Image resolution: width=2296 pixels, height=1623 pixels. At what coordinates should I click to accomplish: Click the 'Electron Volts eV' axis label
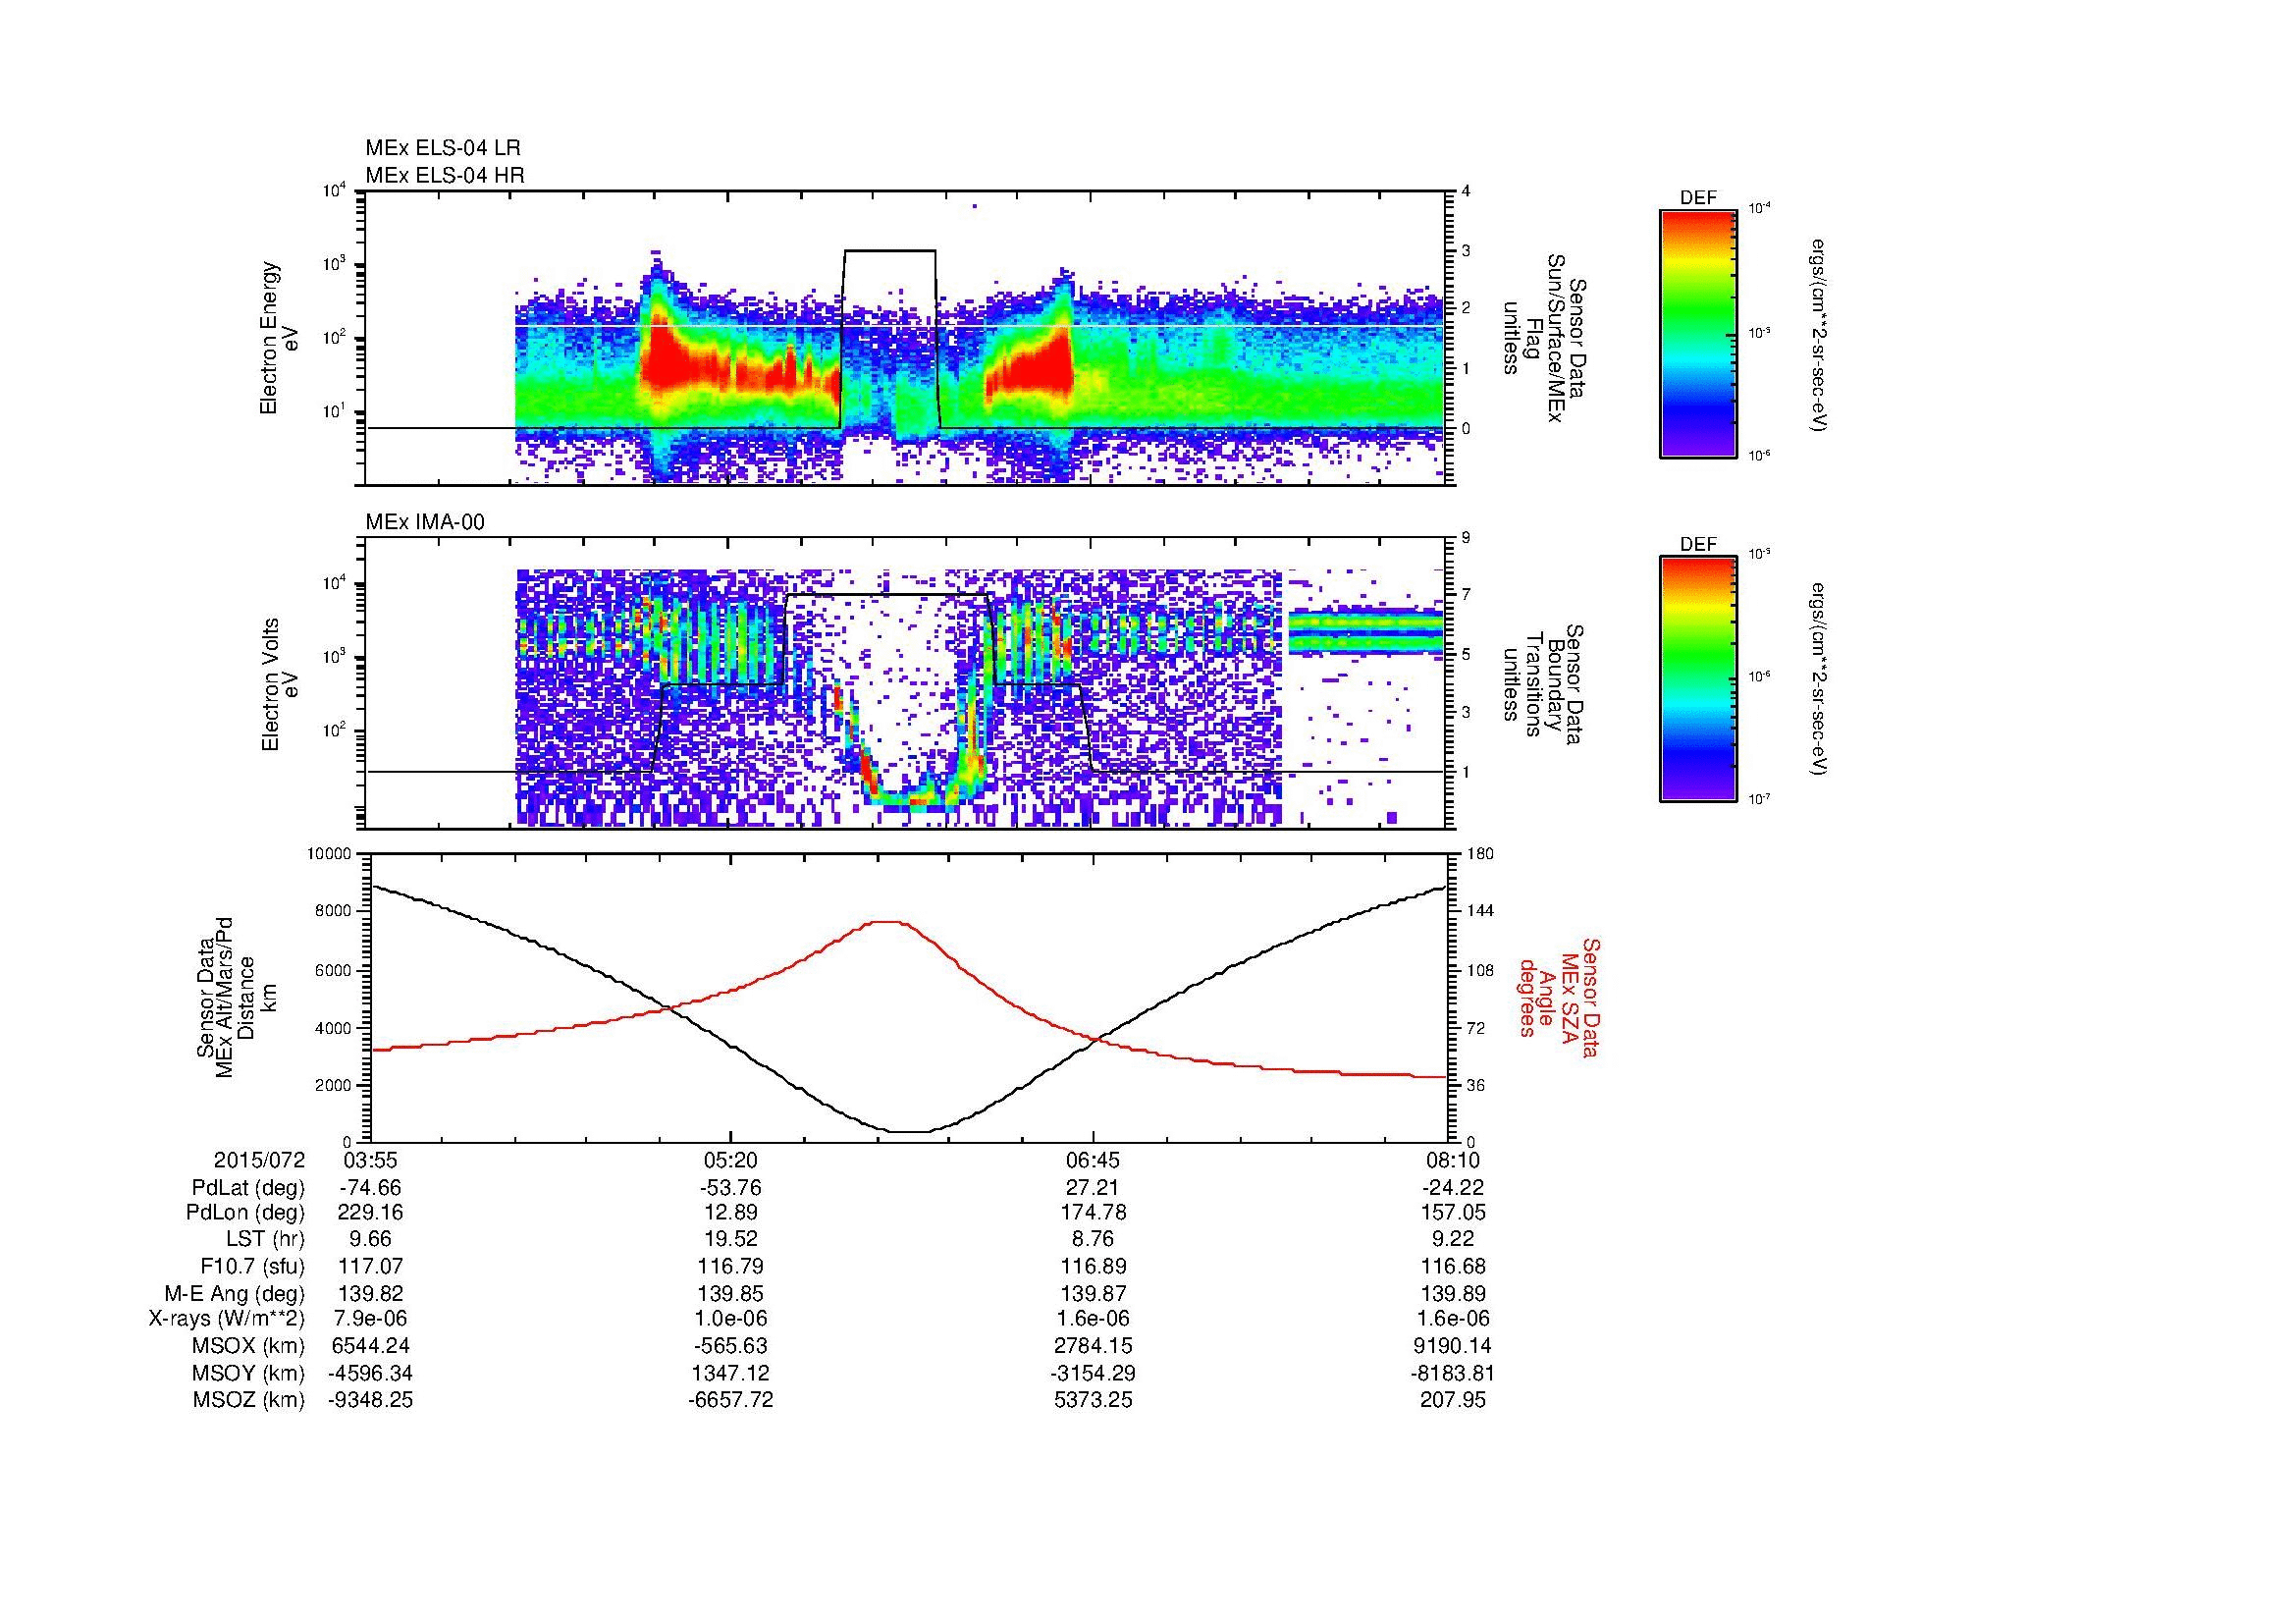click(279, 684)
